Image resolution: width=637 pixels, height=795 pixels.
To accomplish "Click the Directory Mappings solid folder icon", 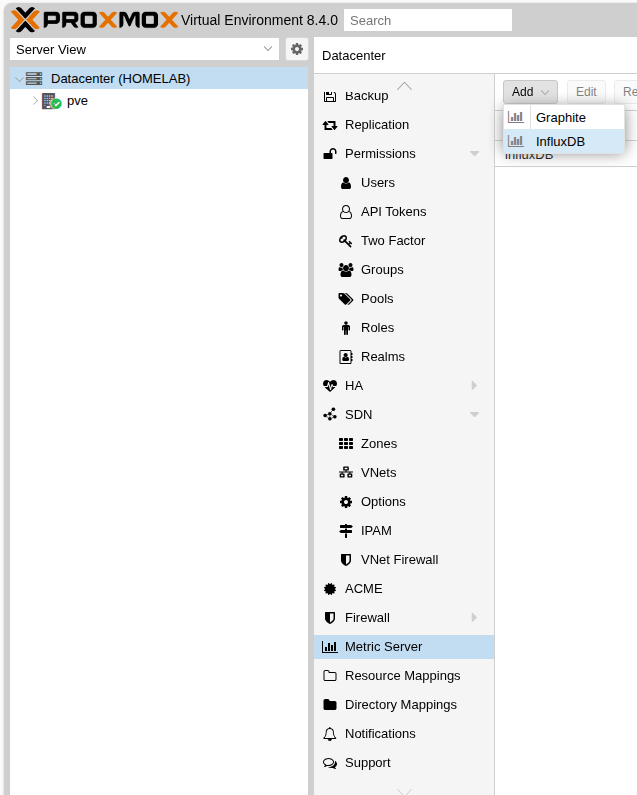I will 330,705.
